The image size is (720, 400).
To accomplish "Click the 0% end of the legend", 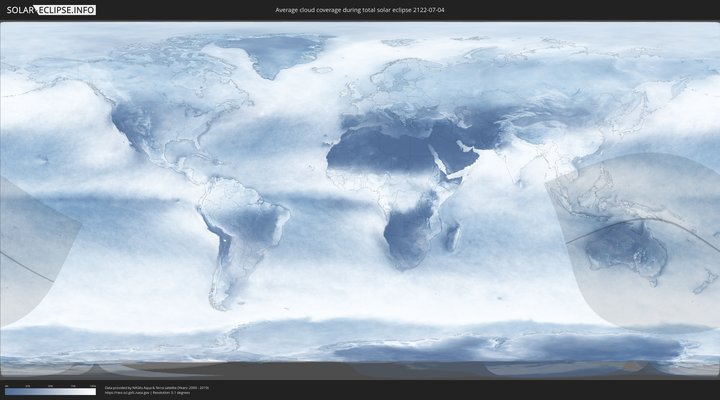I will pos(6,392).
